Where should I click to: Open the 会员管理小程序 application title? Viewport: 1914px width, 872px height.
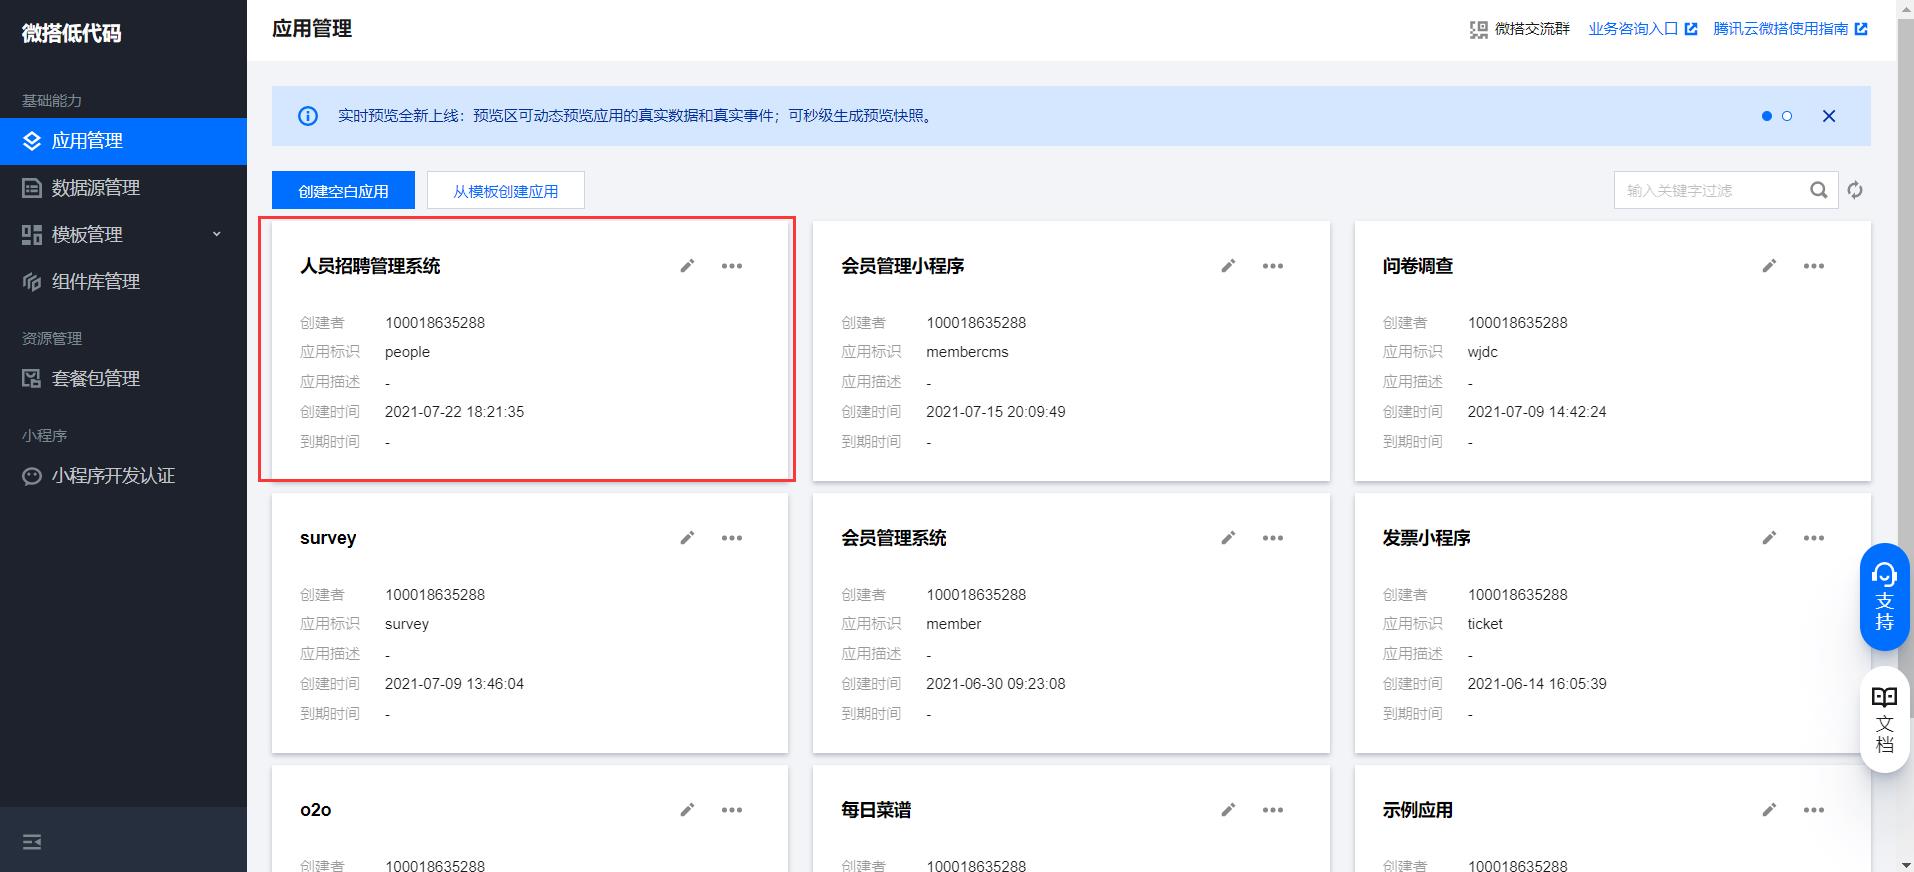pos(903,266)
